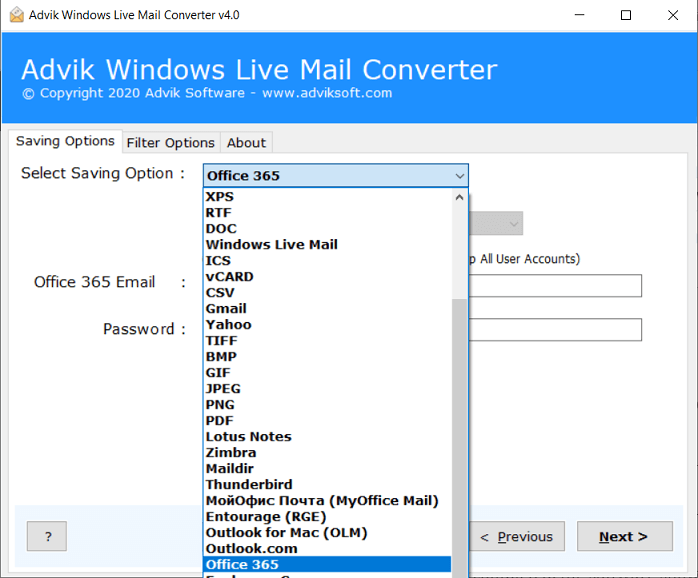Click the Advik envelope app icon

(16, 15)
